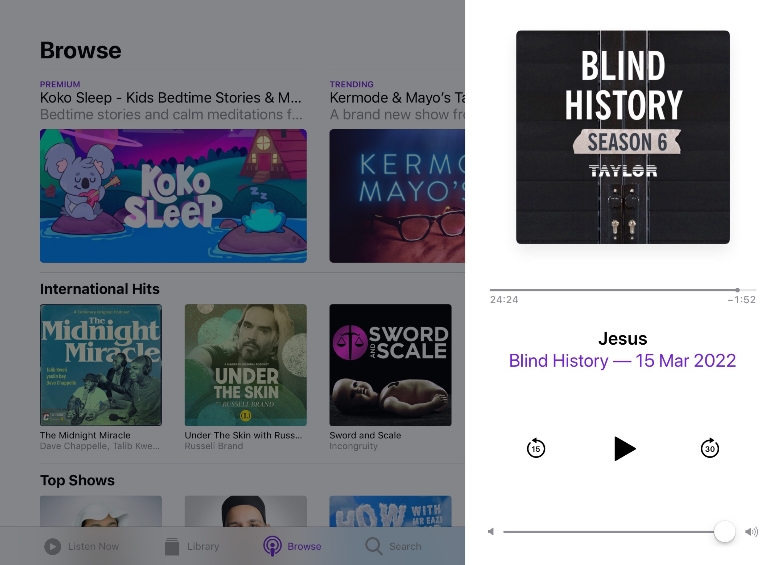The width and height of the screenshot is (781, 565).
Task: Click the Search magnifier icon
Action: pos(374,546)
